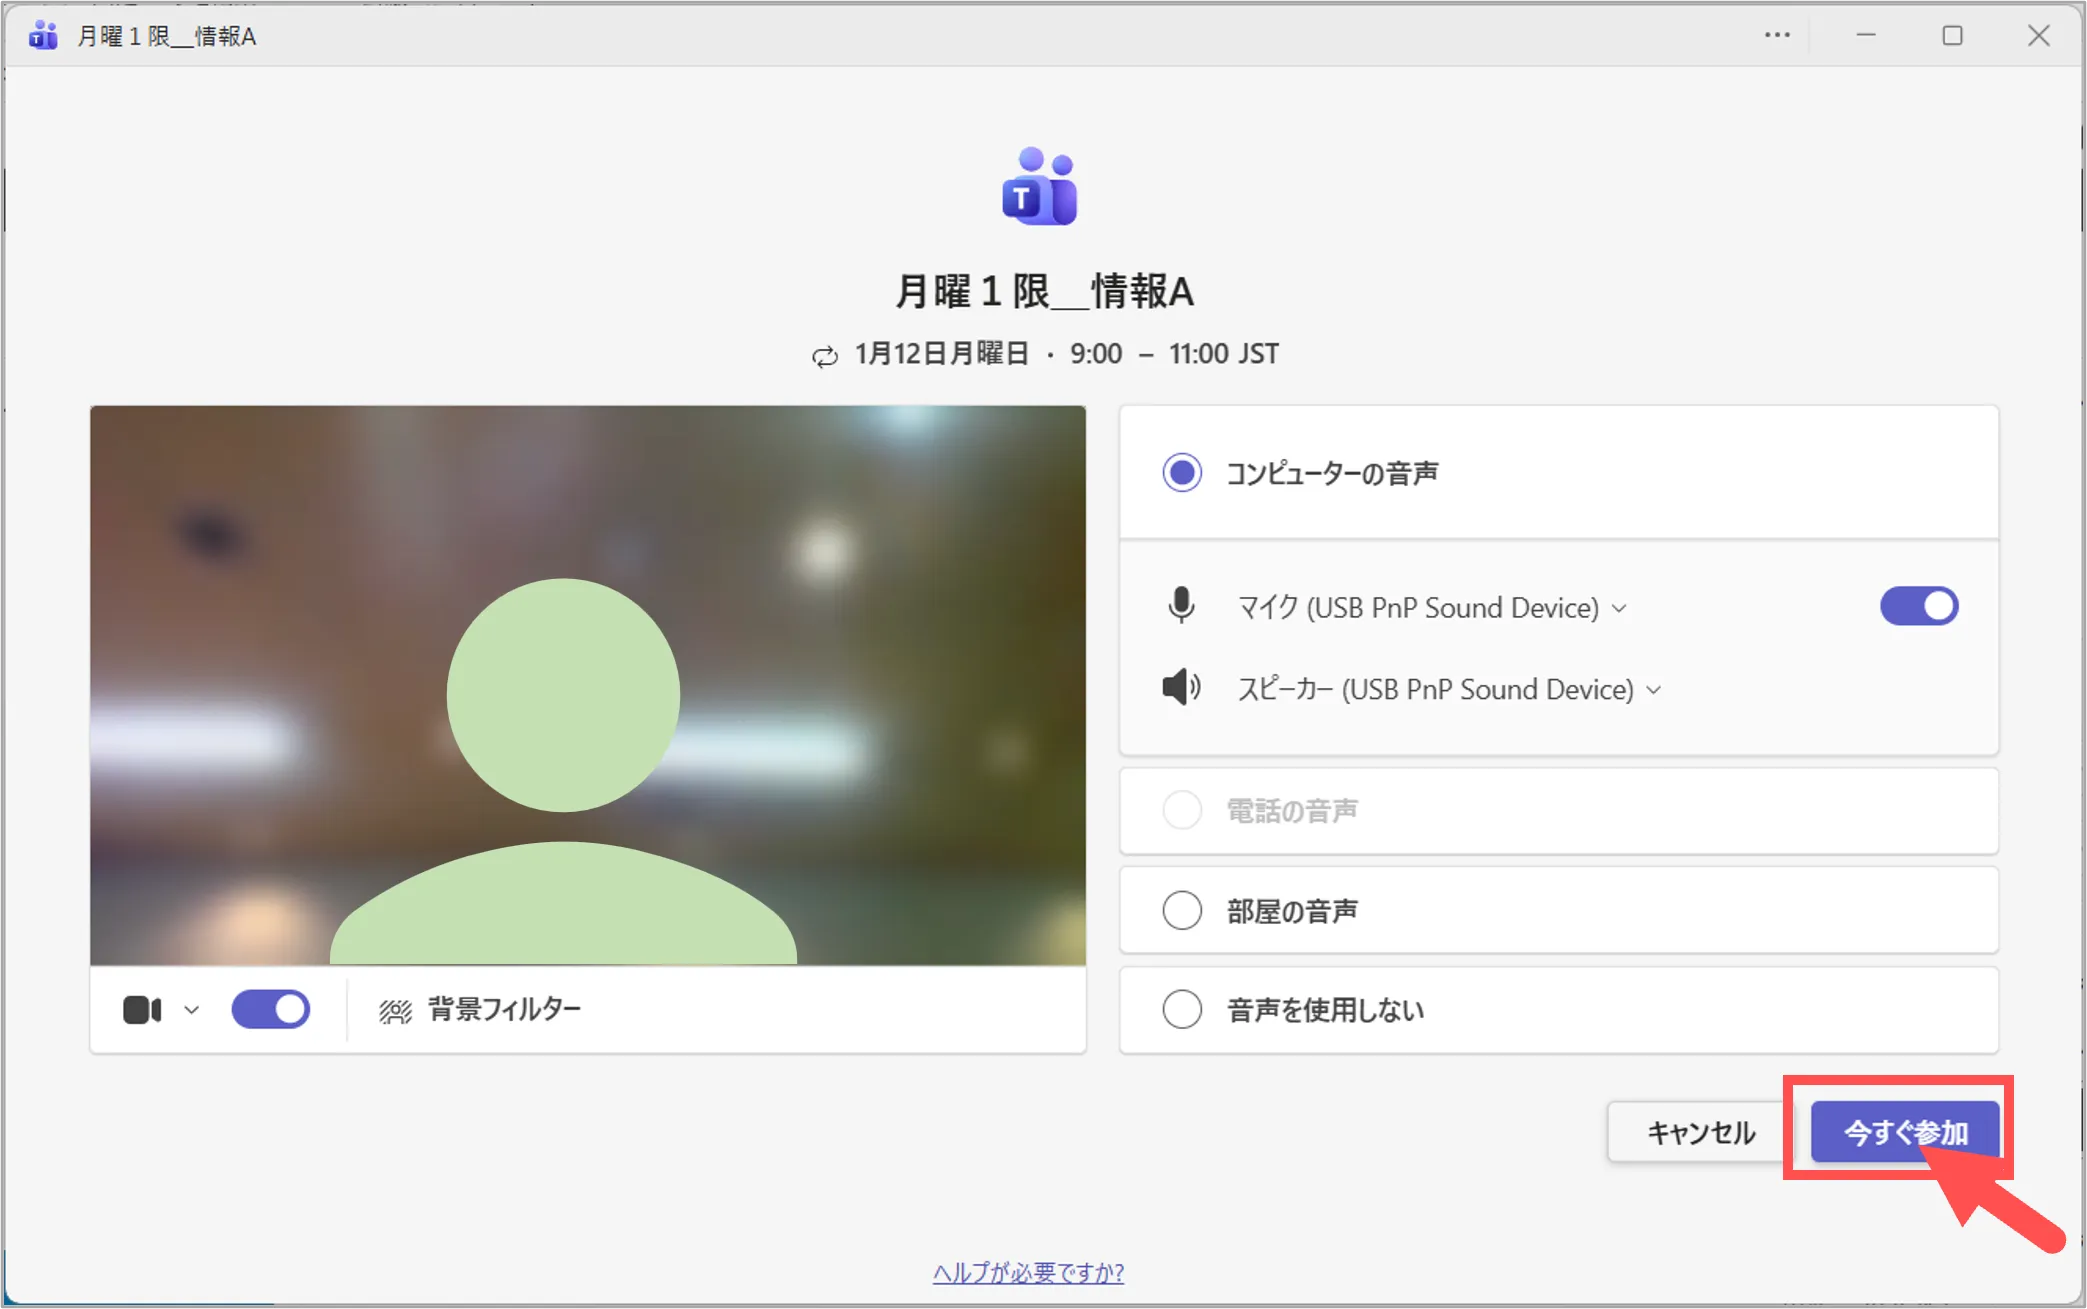Turn off the microphone toggle
The height and width of the screenshot is (1309, 2087).
(x=1918, y=606)
